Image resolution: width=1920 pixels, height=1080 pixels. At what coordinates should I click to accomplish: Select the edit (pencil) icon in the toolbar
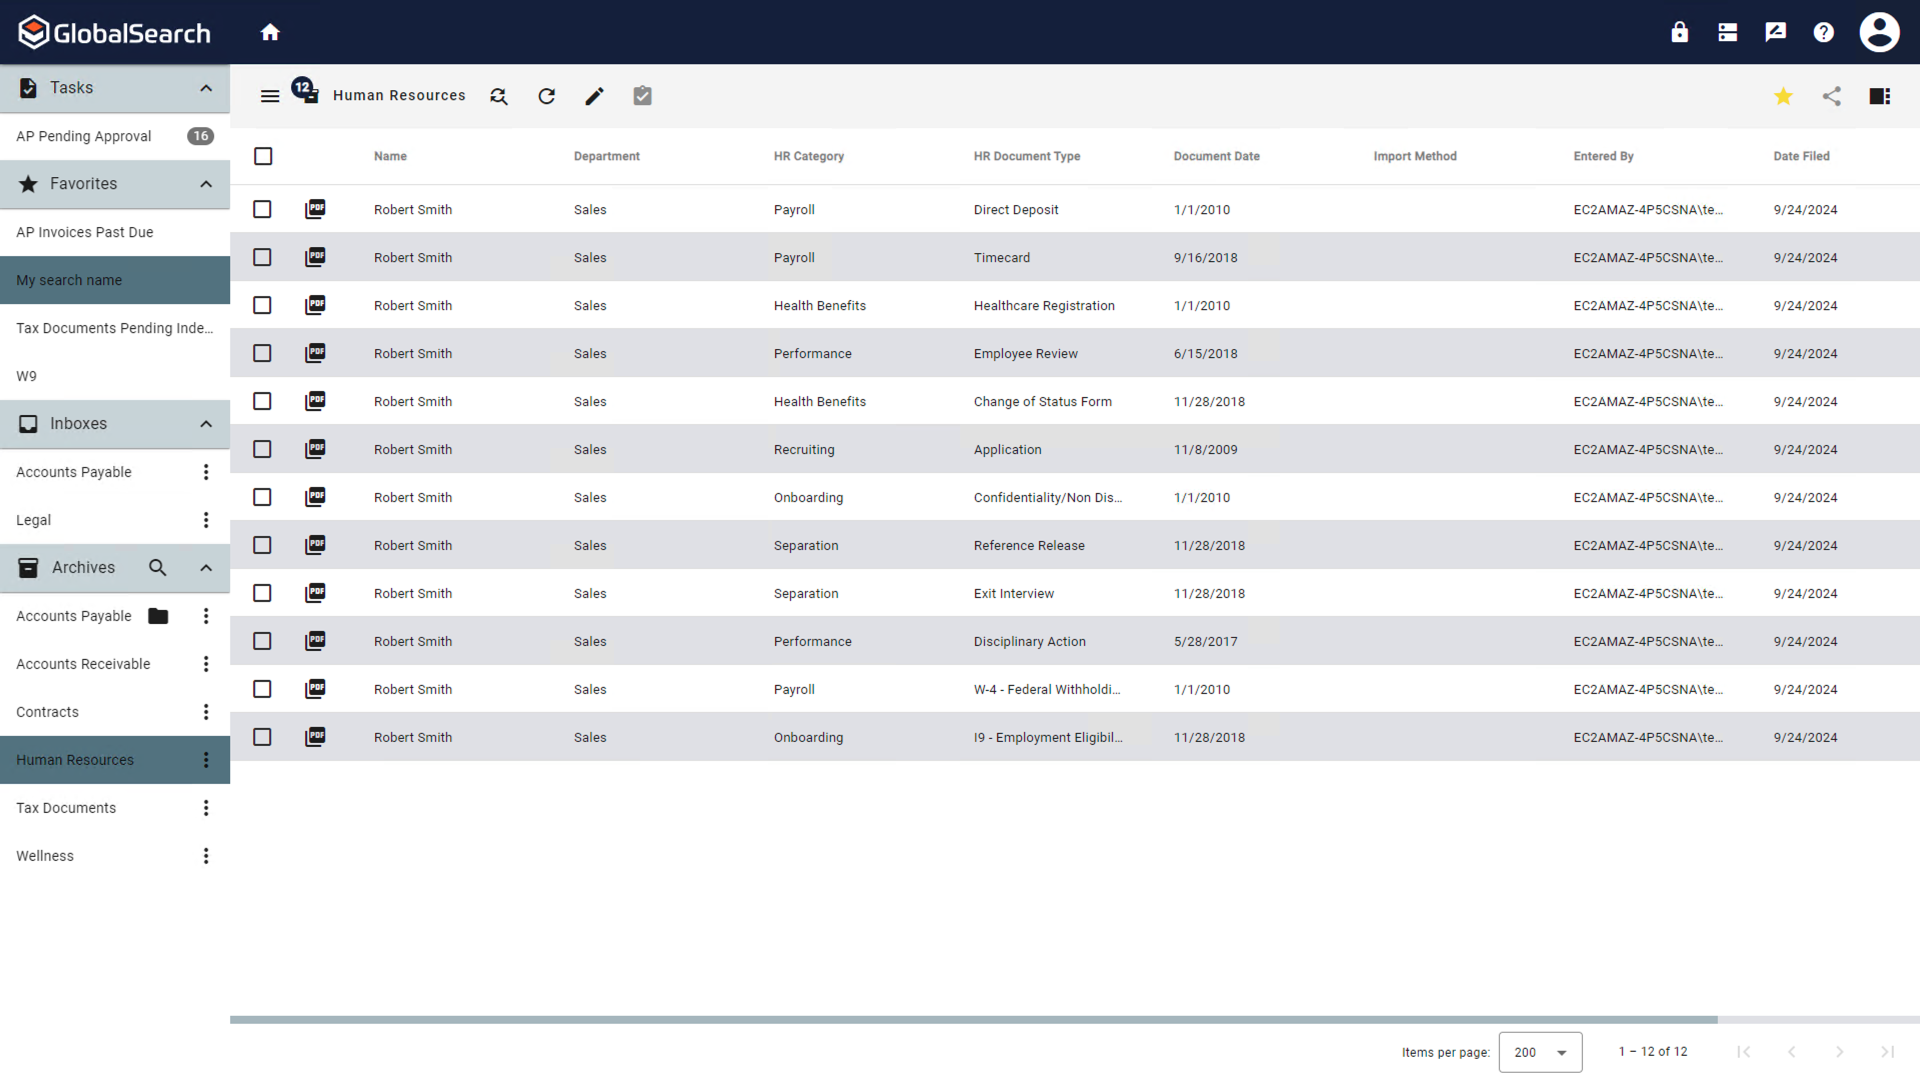click(594, 96)
